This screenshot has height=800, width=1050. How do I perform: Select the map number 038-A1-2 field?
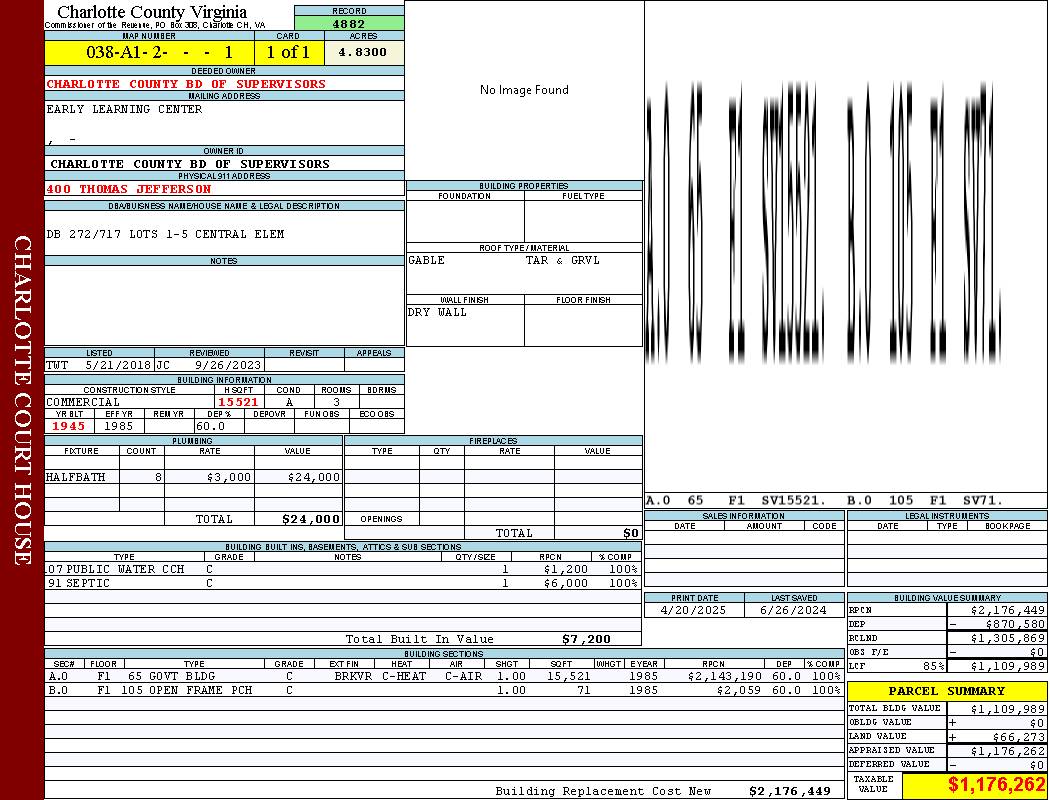point(149,52)
